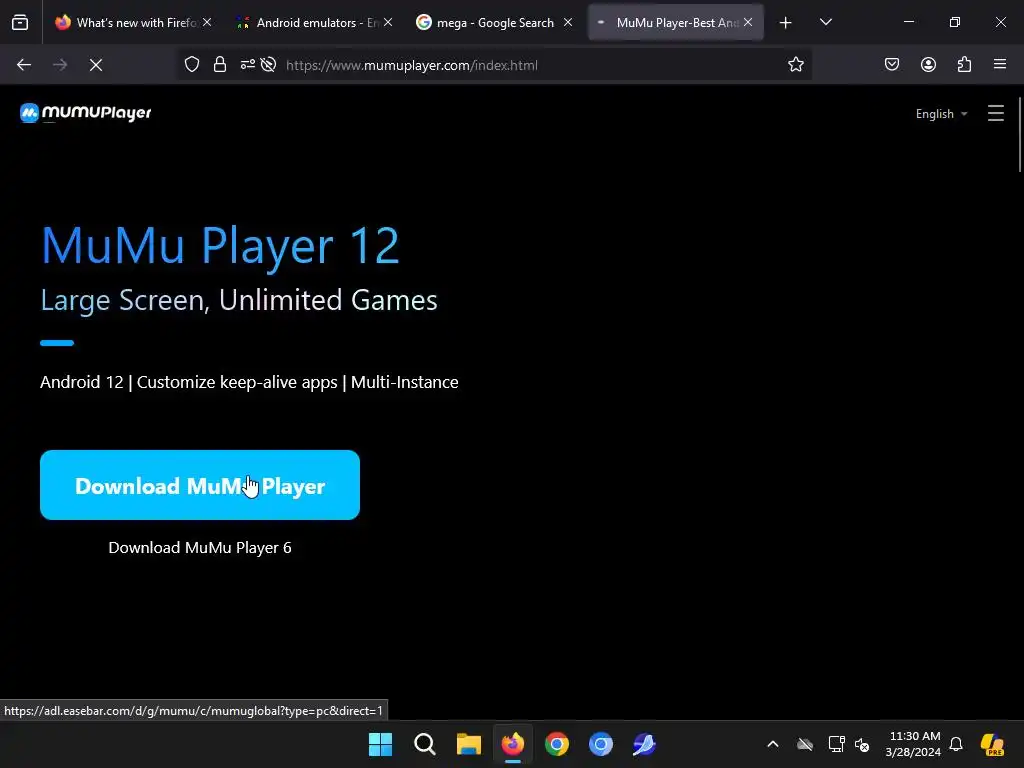Viewport: 1024px width, 768px height.
Task: Close the Android emulators tab
Action: click(388, 22)
